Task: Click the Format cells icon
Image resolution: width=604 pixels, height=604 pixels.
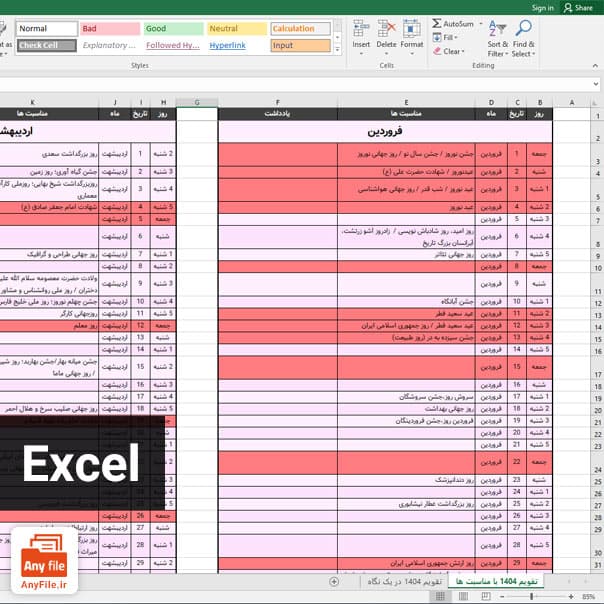Action: (x=411, y=29)
